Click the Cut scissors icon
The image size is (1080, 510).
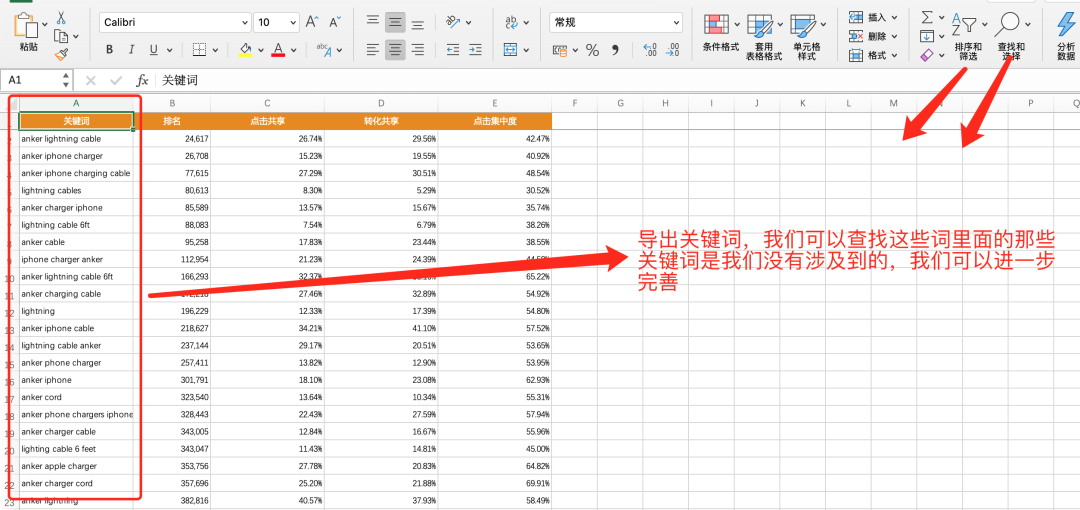pos(61,17)
